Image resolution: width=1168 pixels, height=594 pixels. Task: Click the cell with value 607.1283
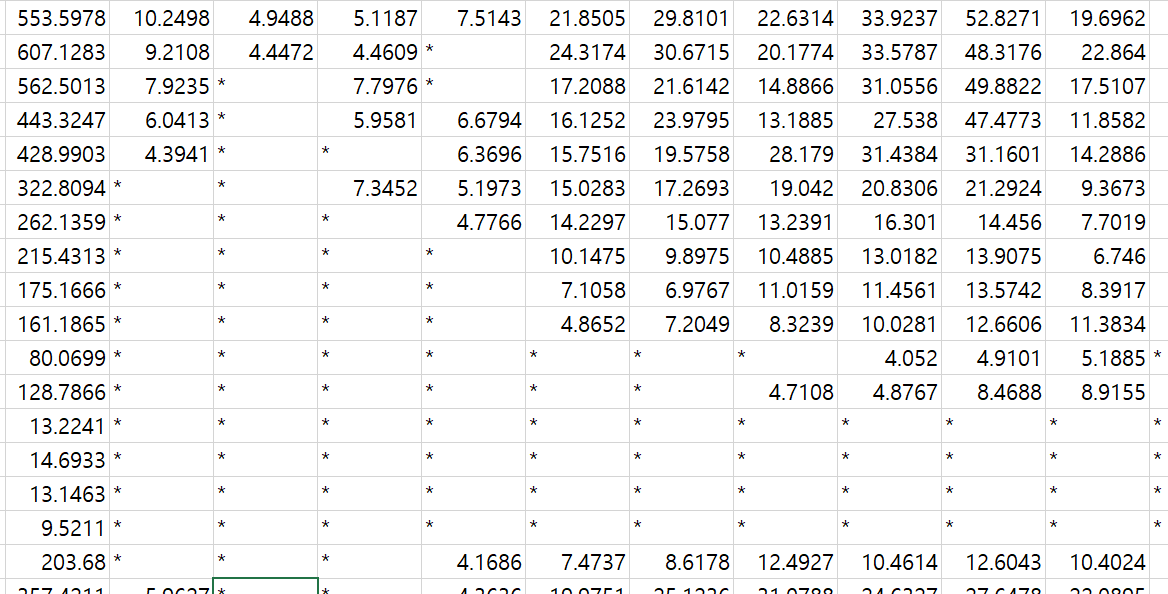(62, 52)
